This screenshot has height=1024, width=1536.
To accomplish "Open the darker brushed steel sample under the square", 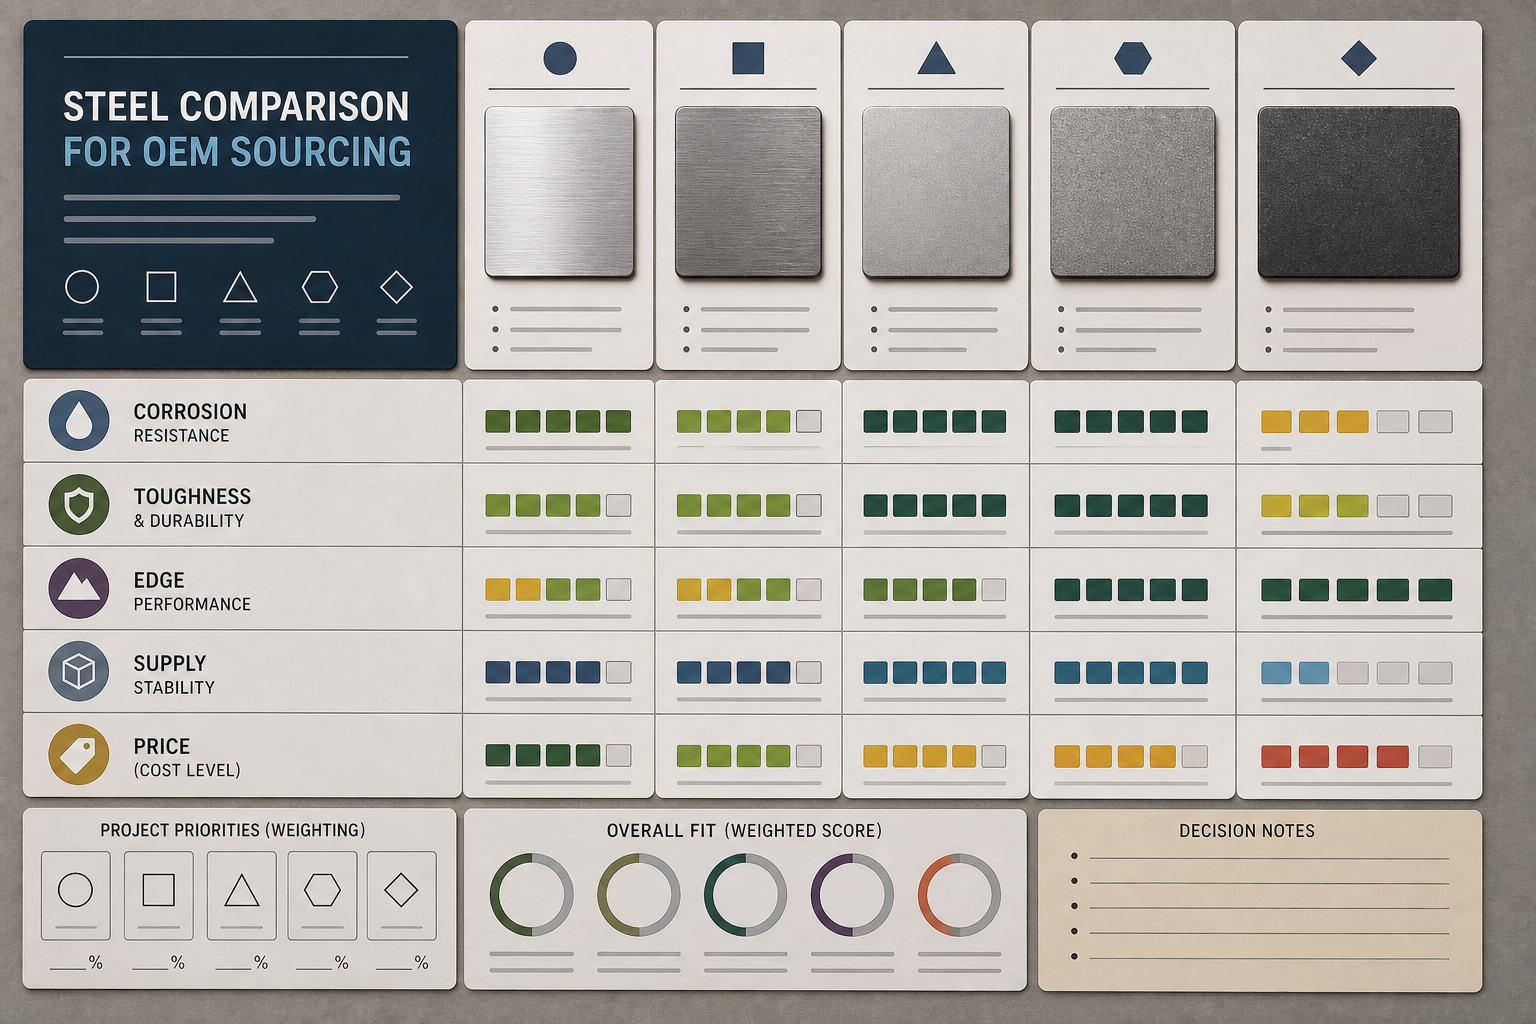I will [748, 191].
